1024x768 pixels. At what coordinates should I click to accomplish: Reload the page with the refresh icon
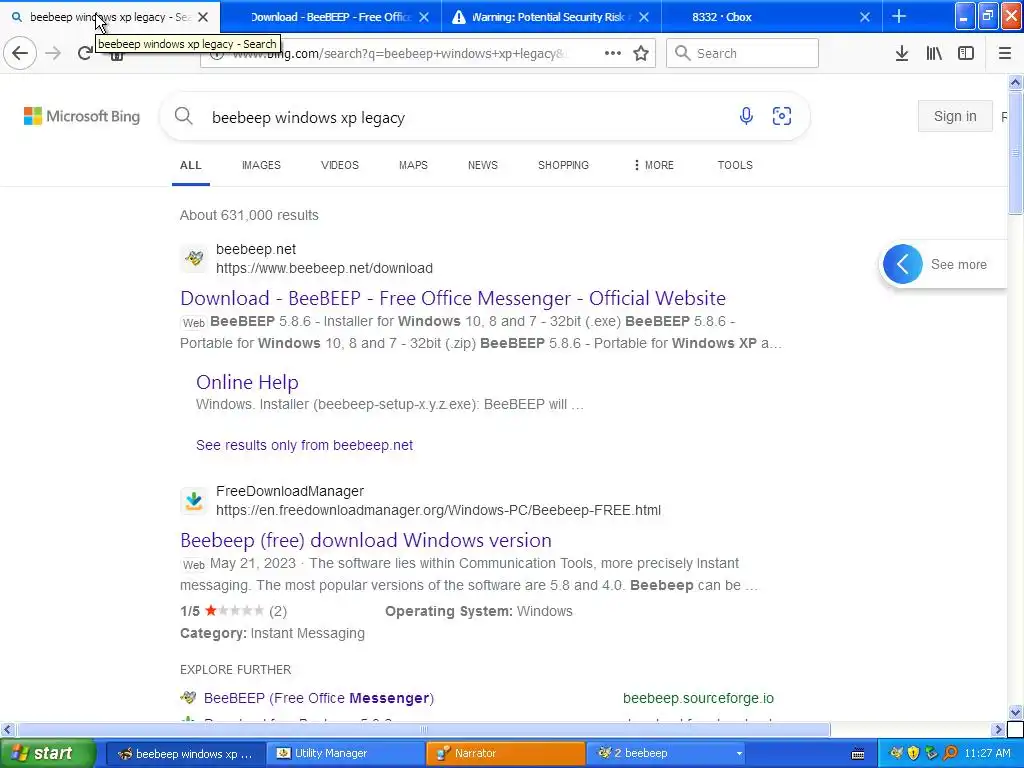[85, 53]
